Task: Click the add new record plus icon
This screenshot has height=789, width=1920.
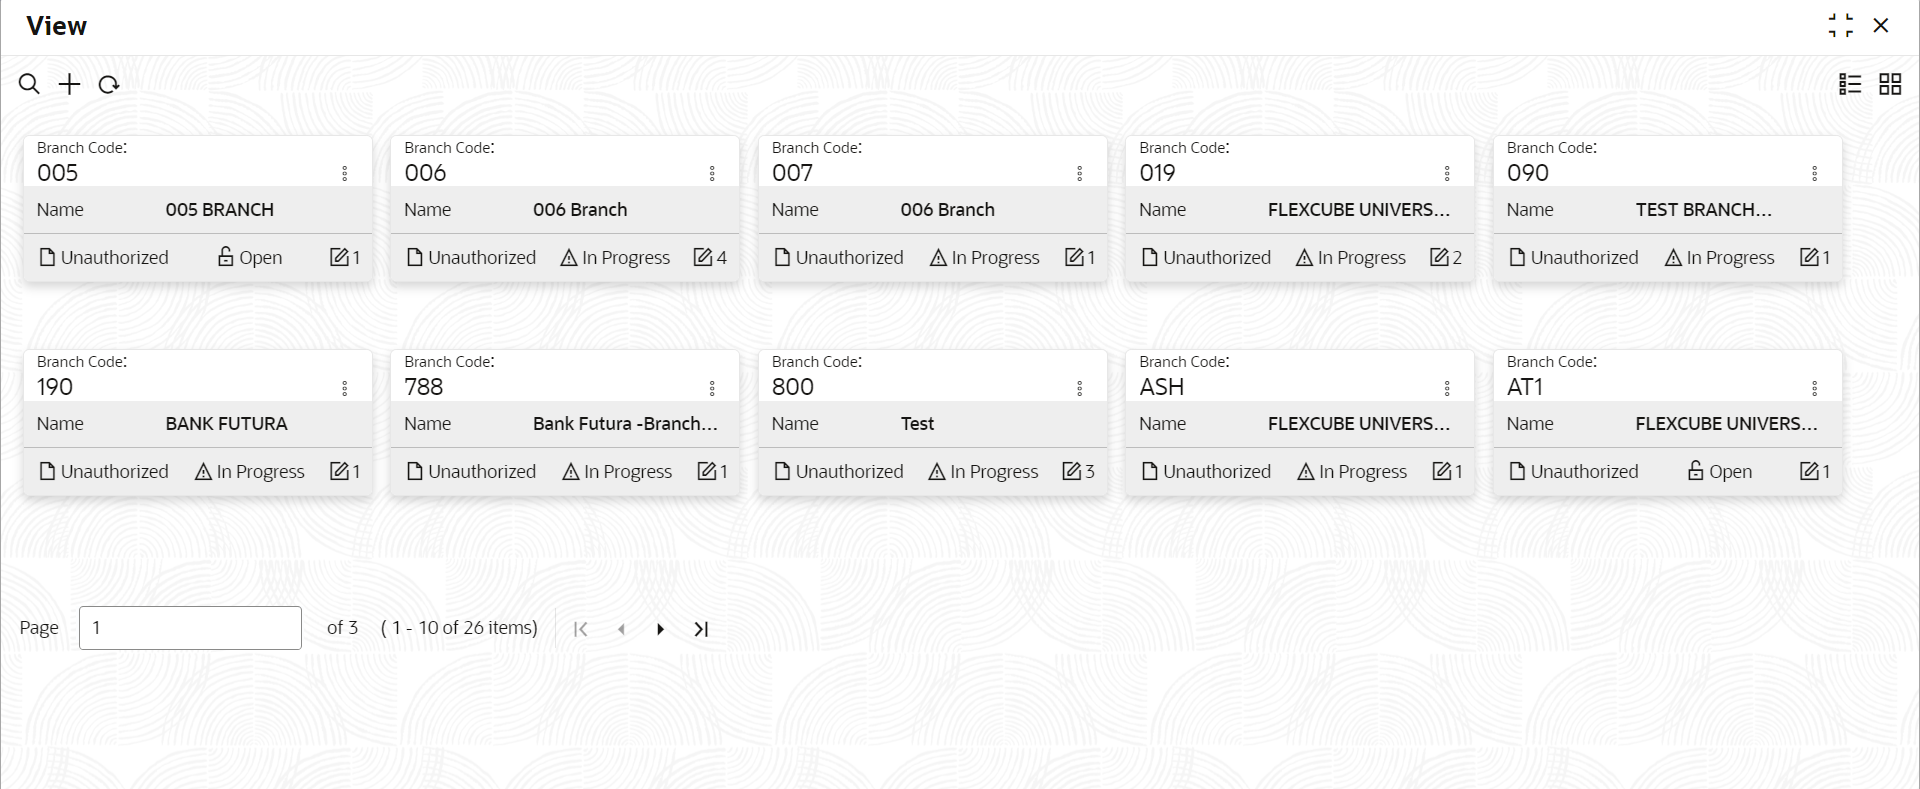Action: click(x=69, y=84)
